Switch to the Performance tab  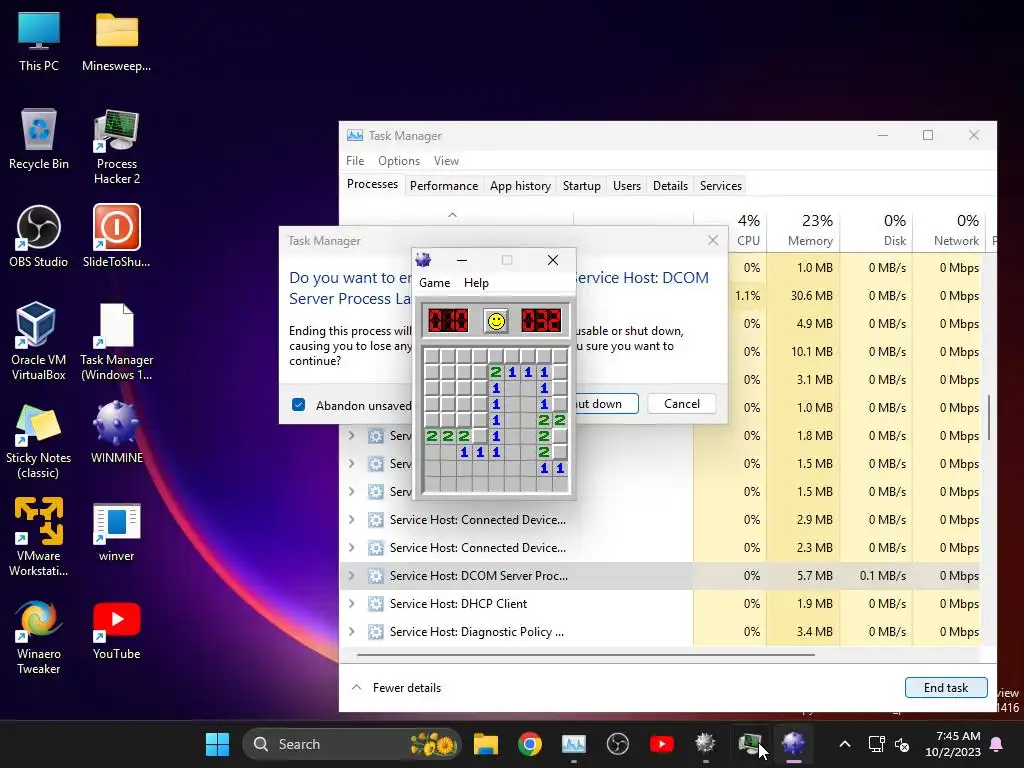click(444, 185)
